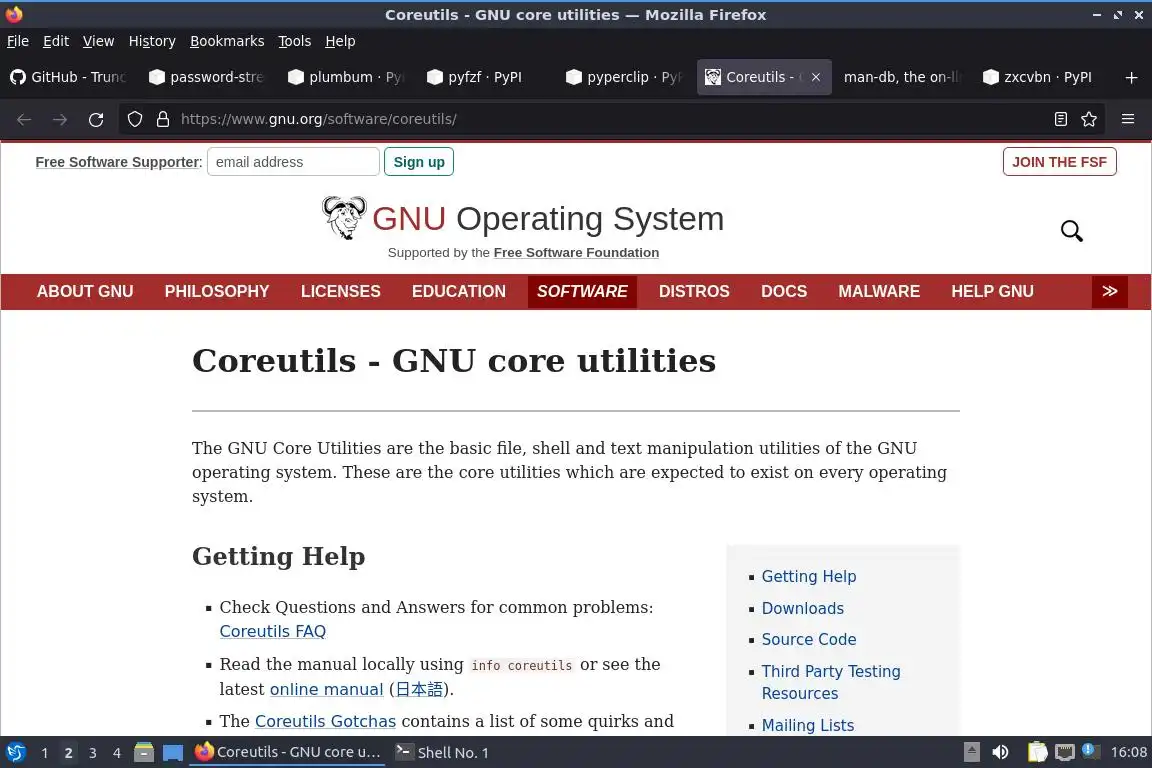1152x768 pixels.
Task: Click the forward navigation arrow
Action: coord(60,120)
